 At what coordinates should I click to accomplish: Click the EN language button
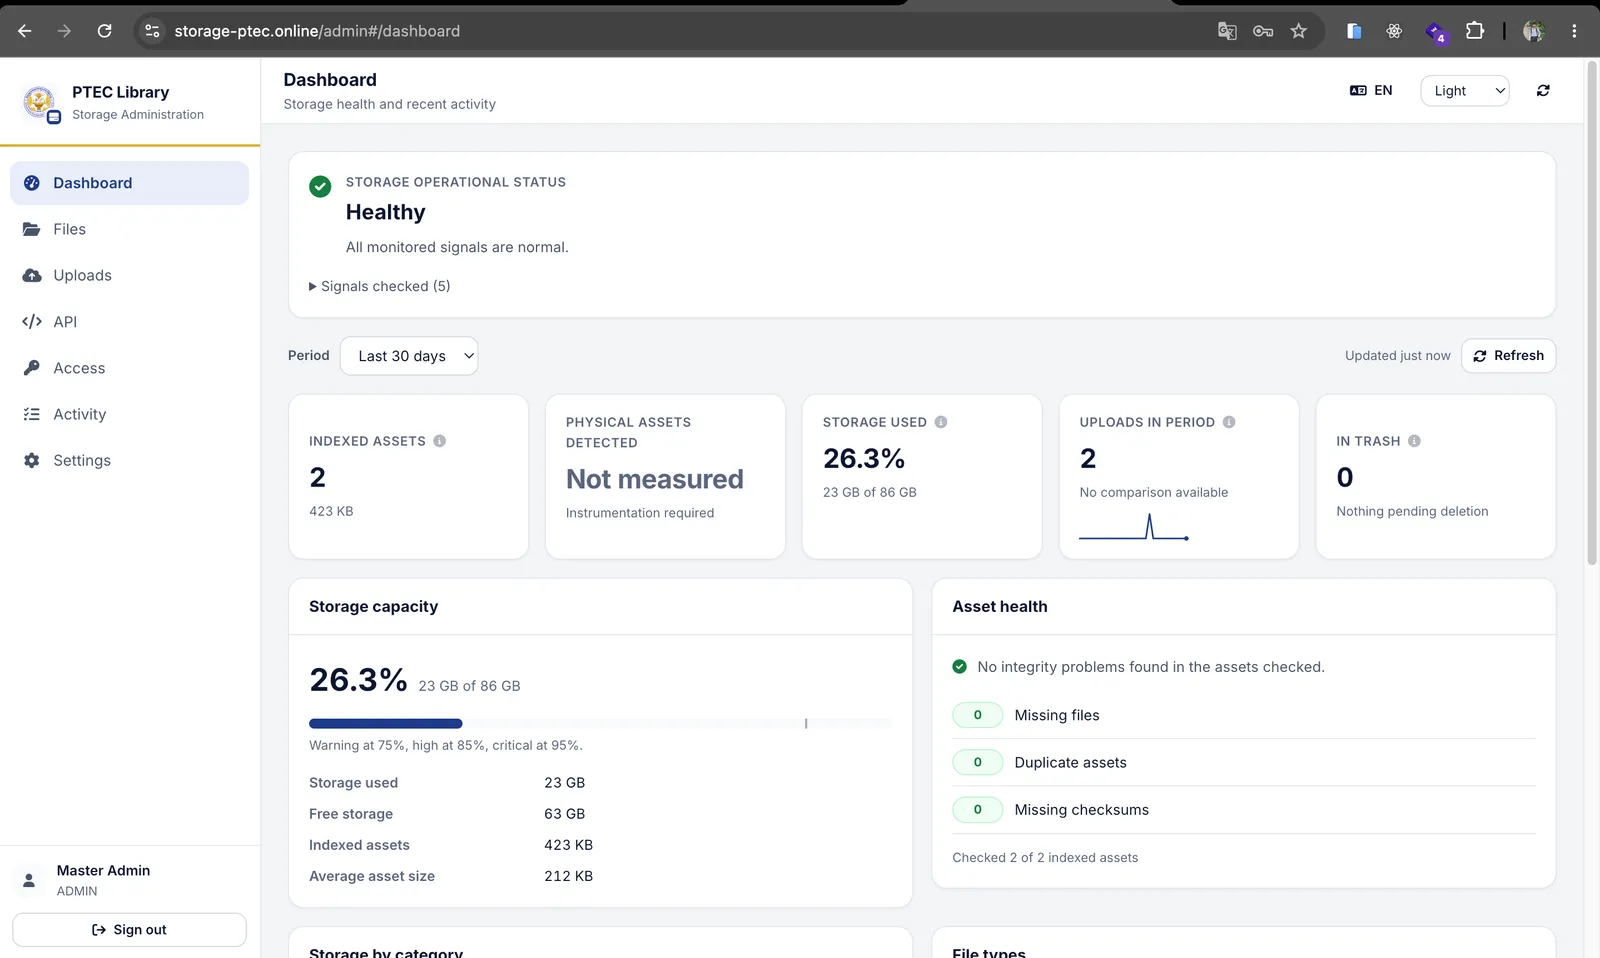pos(1371,90)
